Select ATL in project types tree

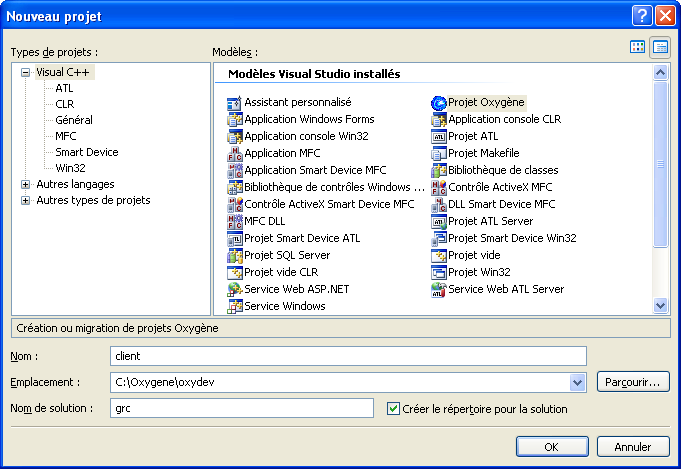point(64,88)
